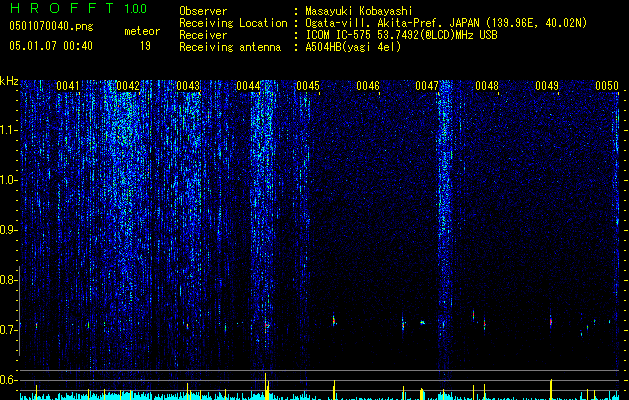Viewport: 629px width, 400px height.
Task: Click the 0050 time marker
Action: click(x=607, y=86)
